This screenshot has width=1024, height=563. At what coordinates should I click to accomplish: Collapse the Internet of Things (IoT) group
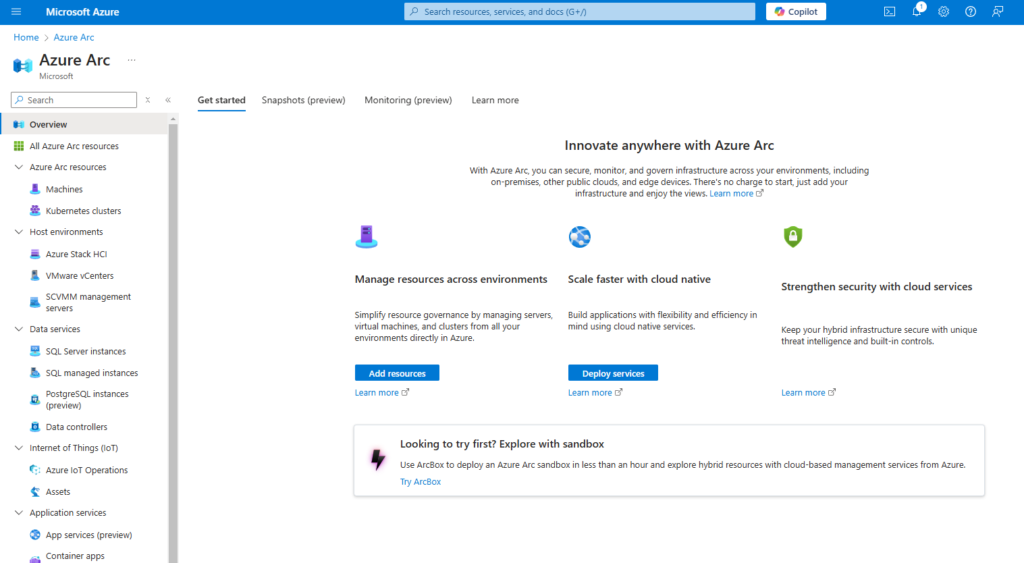click(x=19, y=448)
